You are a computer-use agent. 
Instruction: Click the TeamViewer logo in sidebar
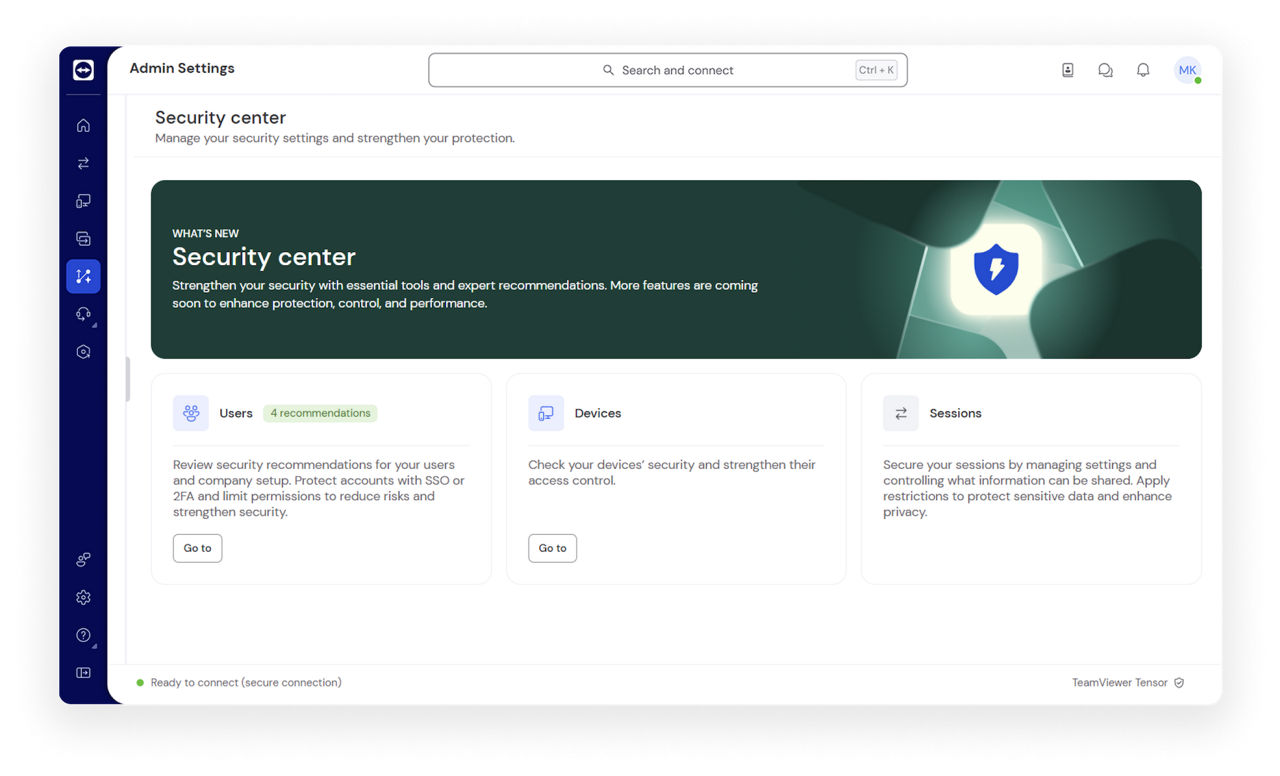click(x=83, y=70)
